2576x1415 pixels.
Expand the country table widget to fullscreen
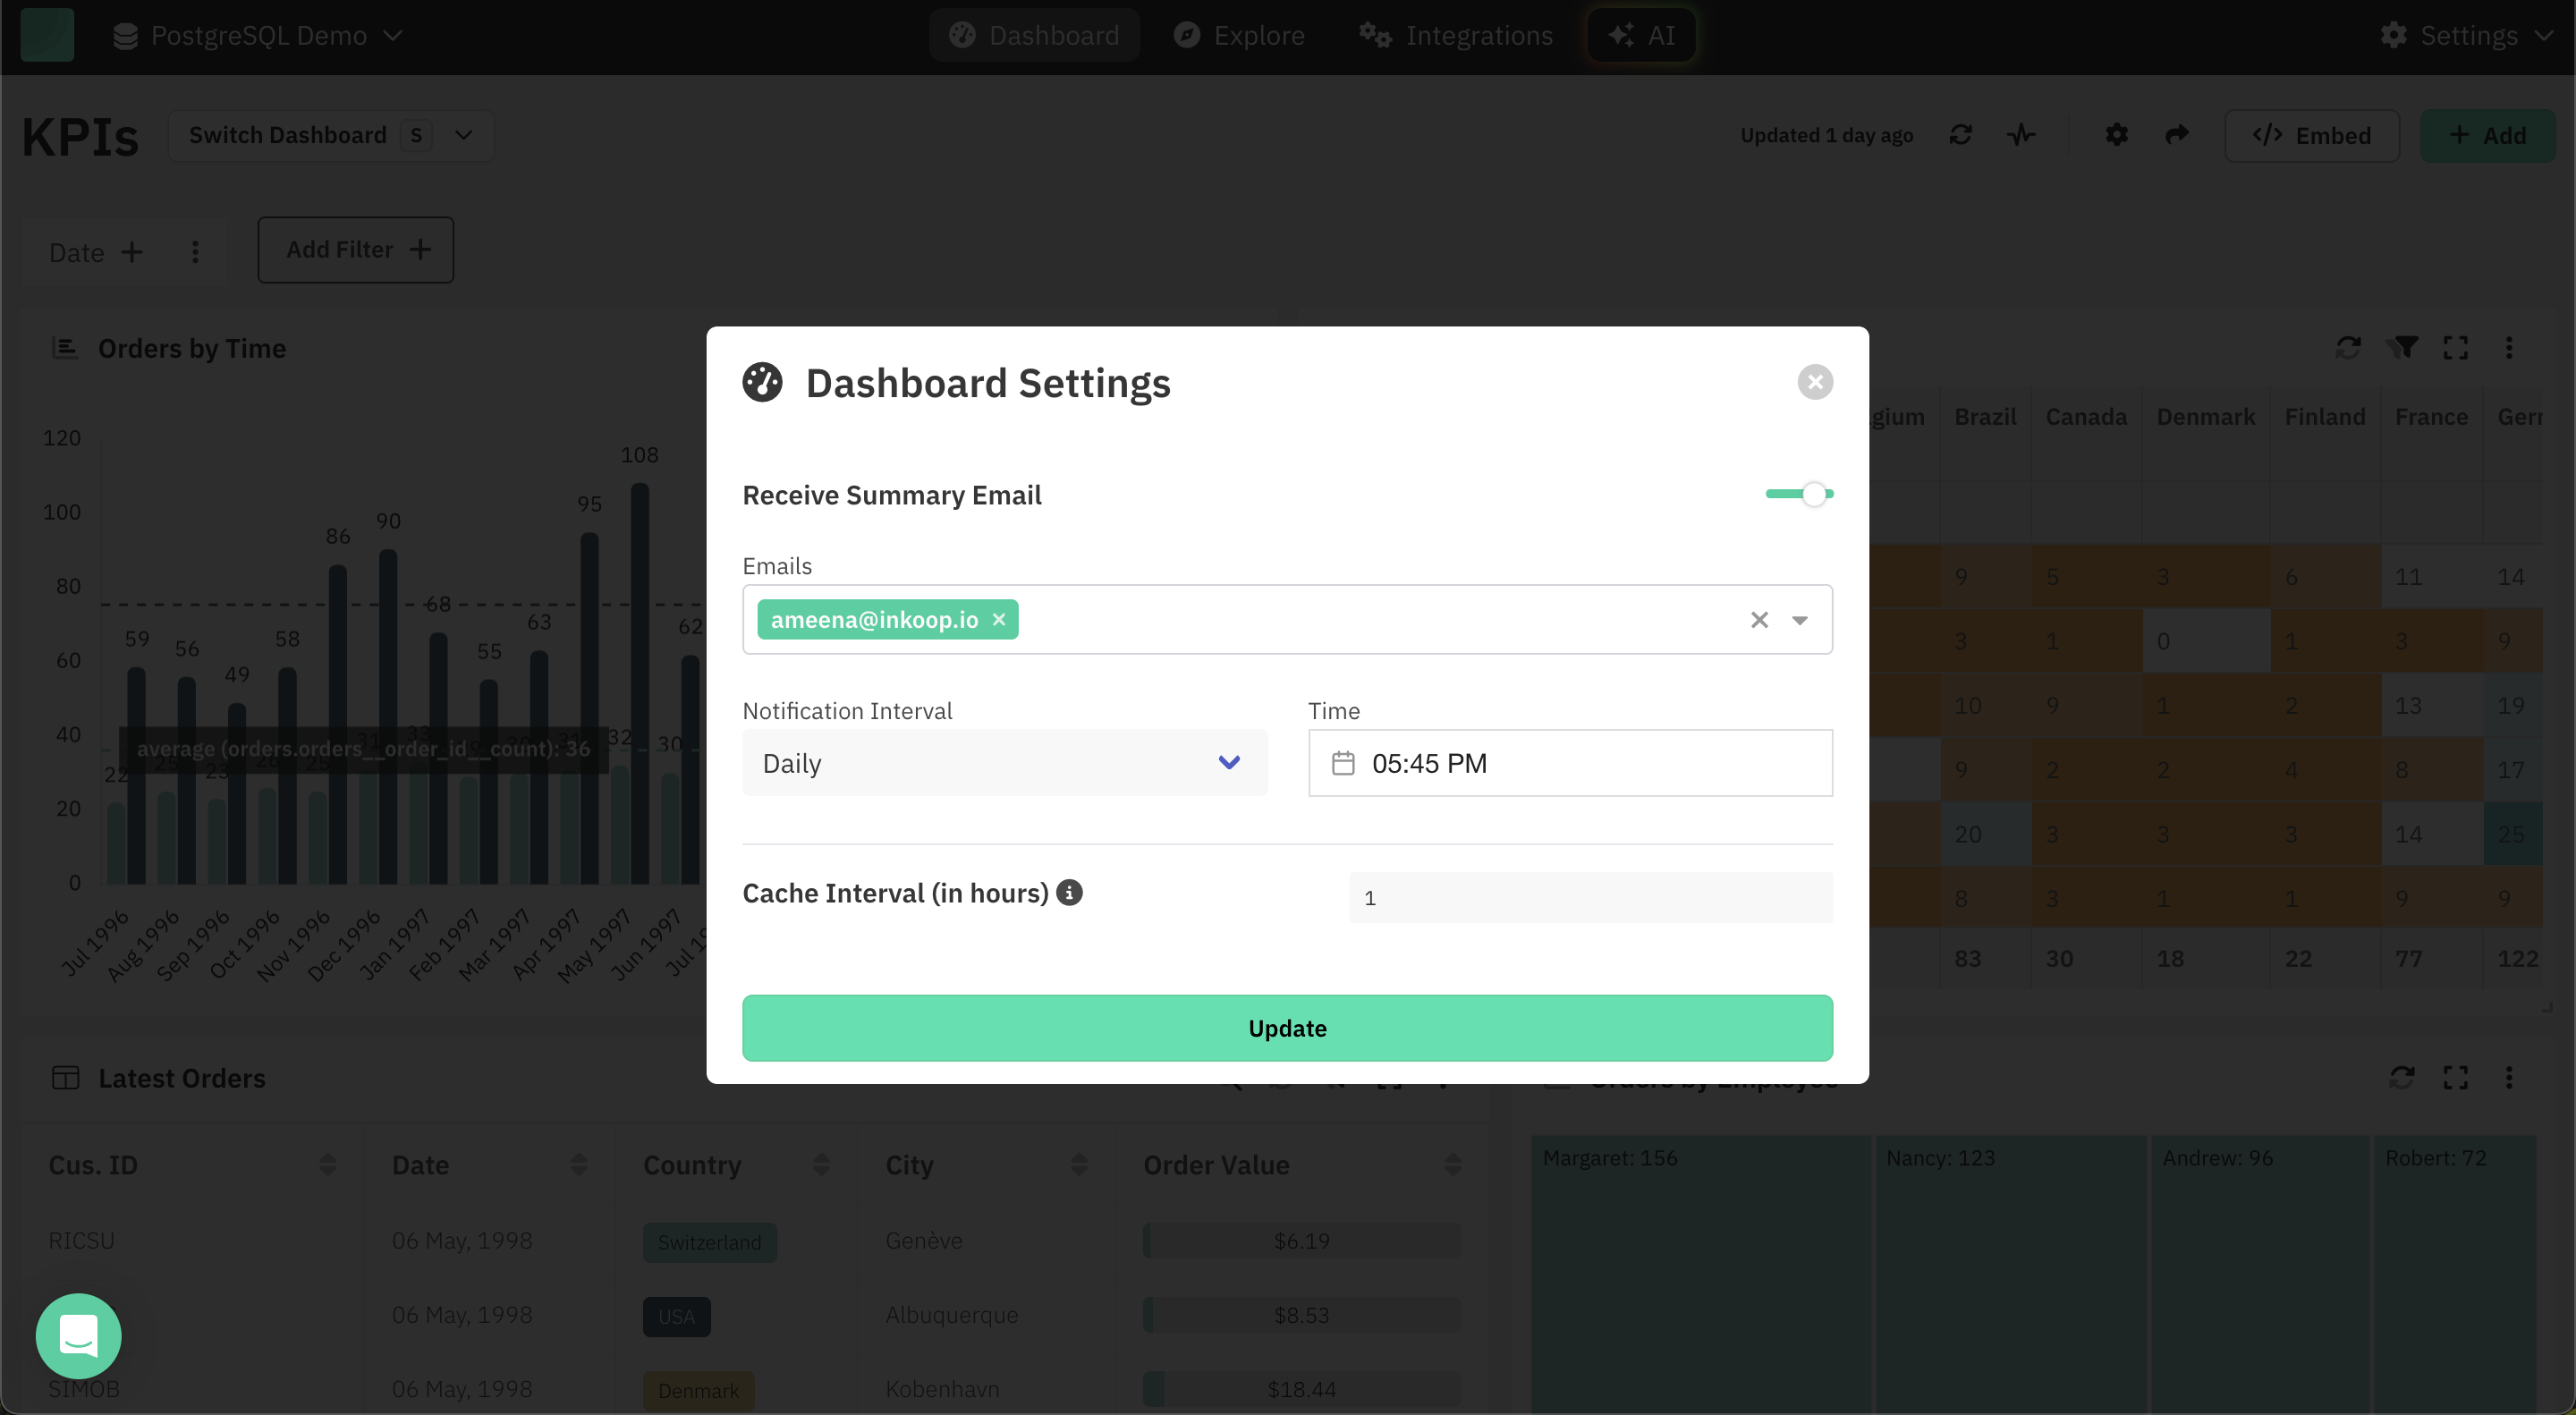[2456, 348]
